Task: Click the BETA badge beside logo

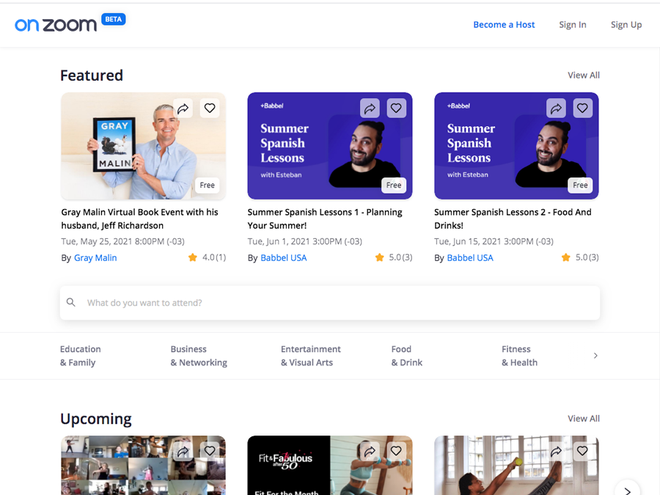Action: (x=113, y=19)
